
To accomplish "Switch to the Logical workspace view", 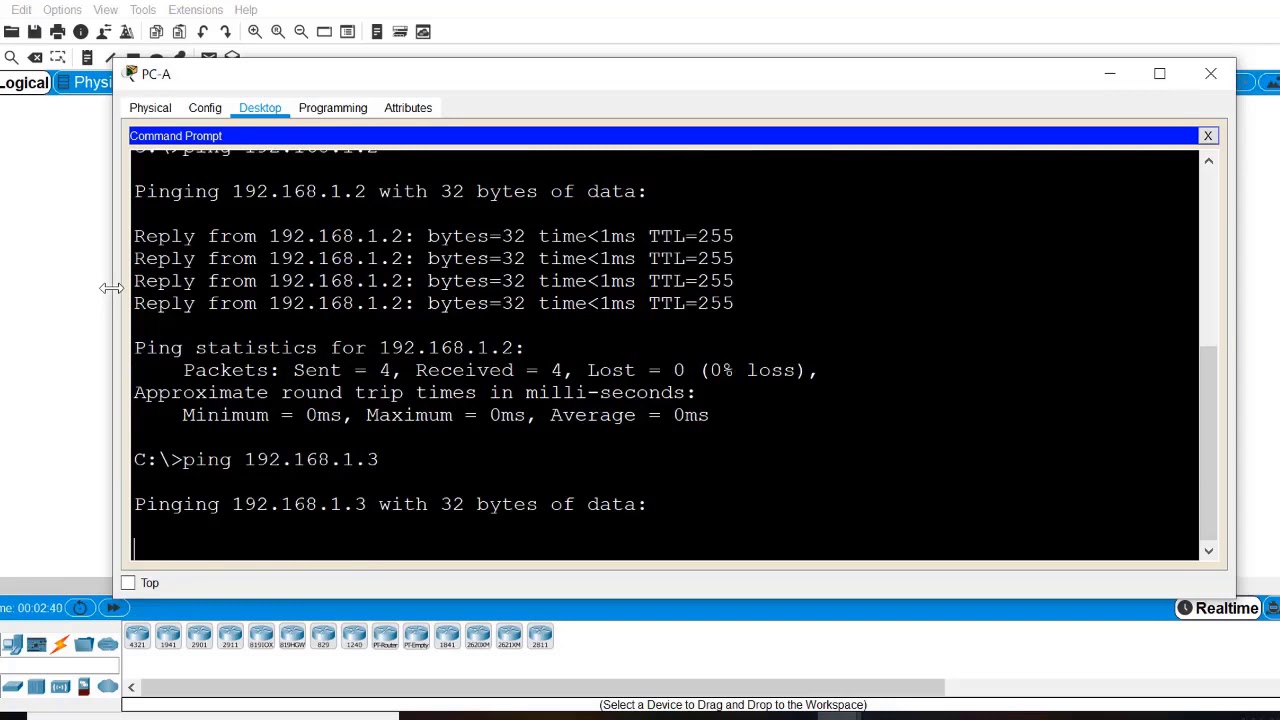I will (x=24, y=83).
